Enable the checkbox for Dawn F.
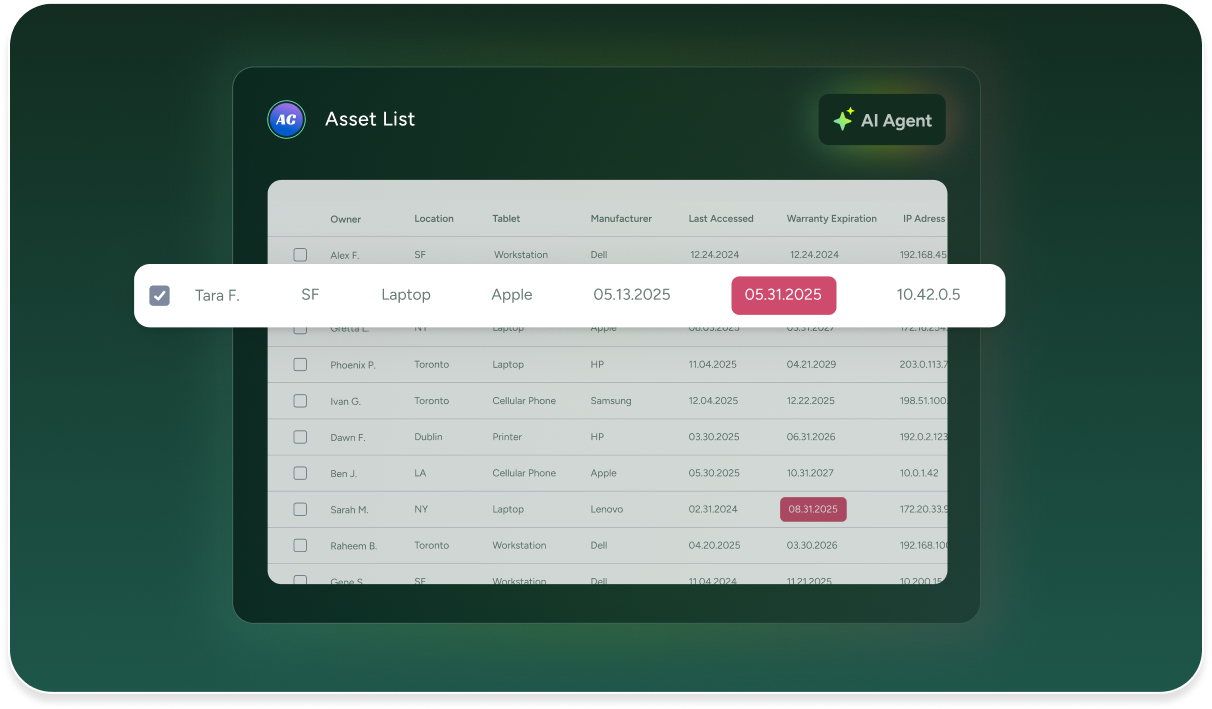Screen dimensions: 1212x709 coord(300,437)
